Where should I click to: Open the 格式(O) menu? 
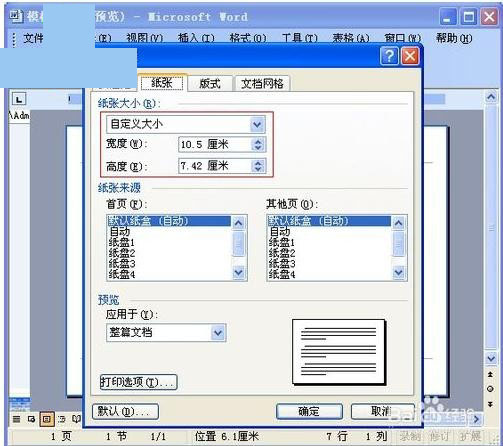(248, 39)
